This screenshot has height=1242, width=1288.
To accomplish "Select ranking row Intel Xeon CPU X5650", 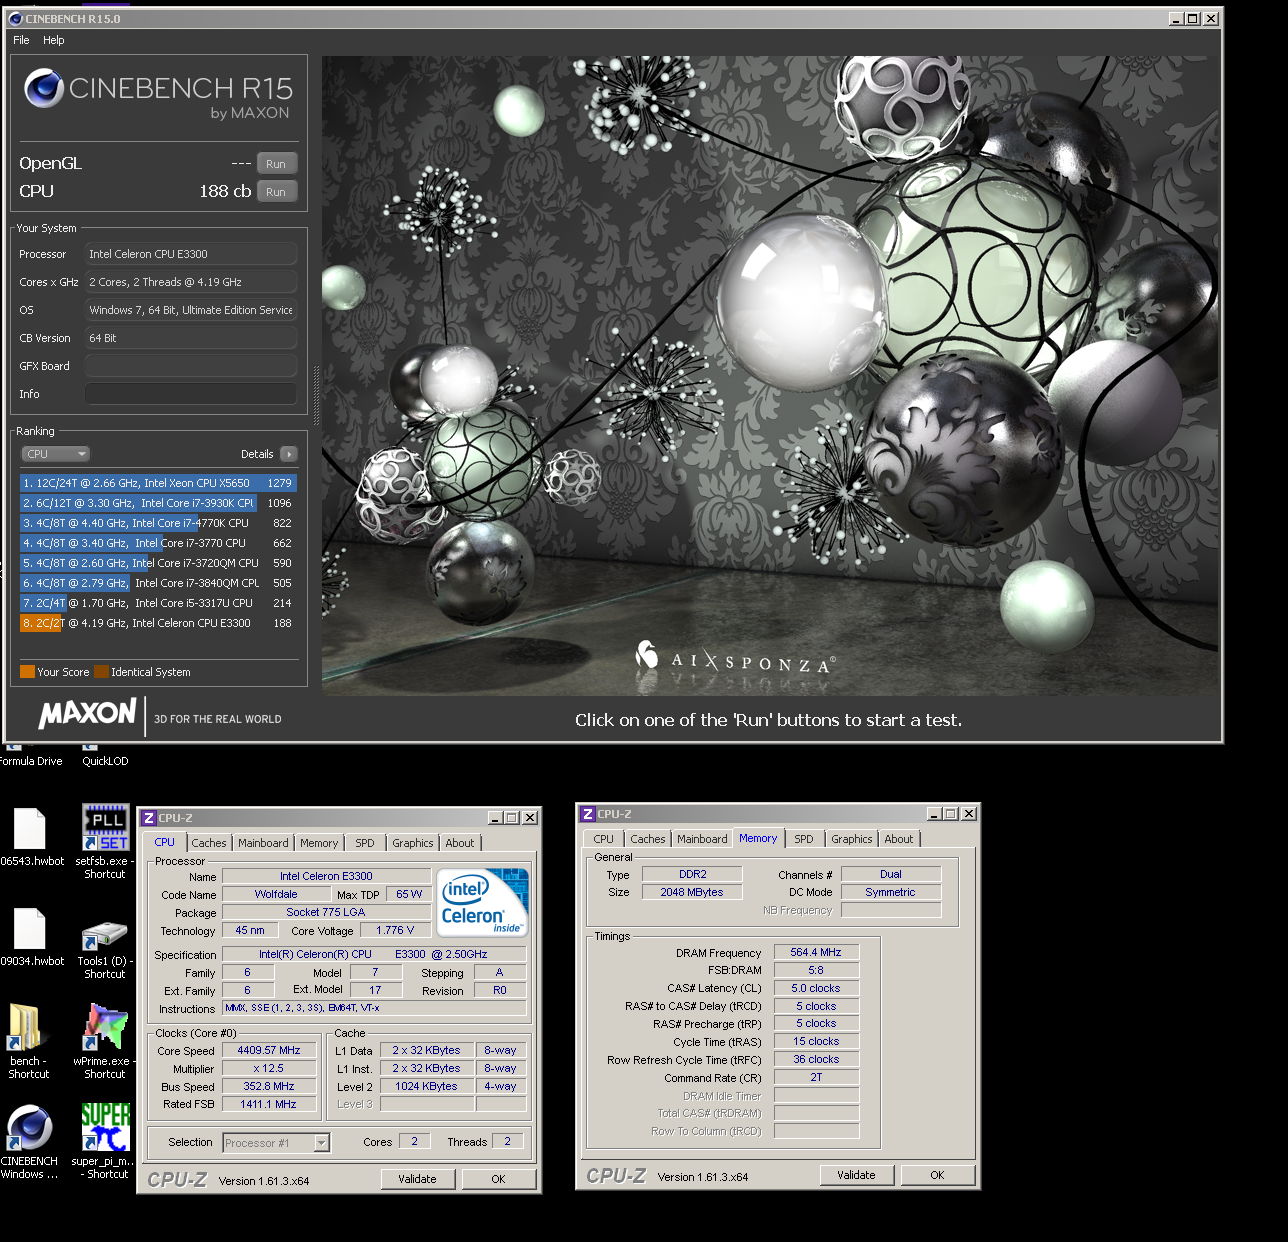I will coord(158,483).
